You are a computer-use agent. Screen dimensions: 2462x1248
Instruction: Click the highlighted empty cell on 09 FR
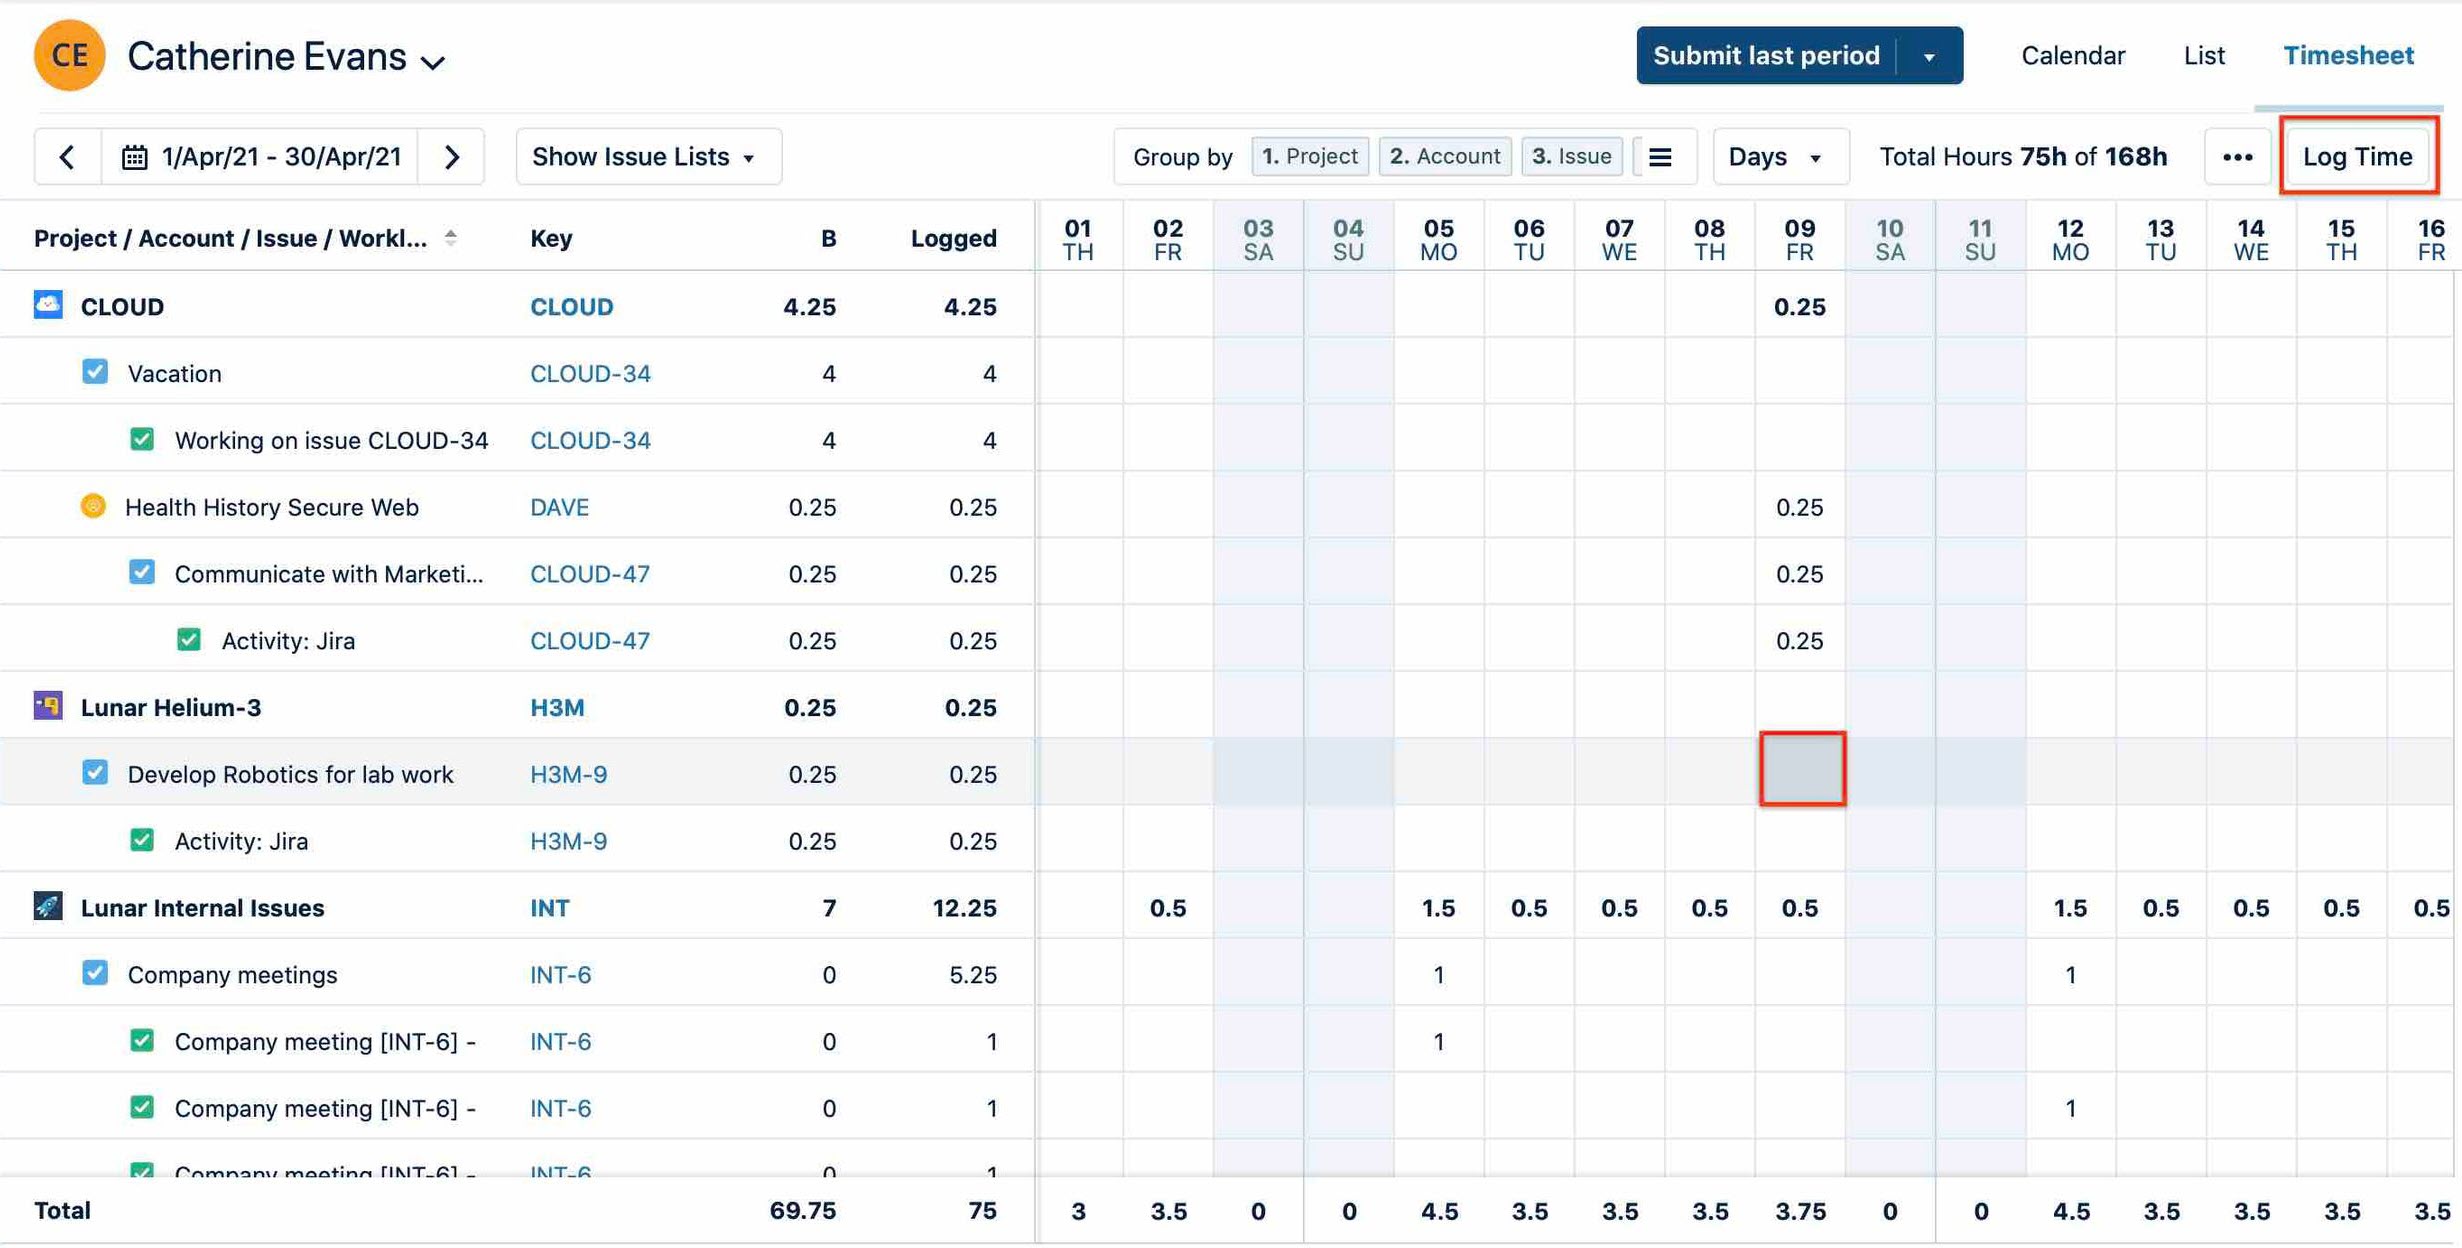click(x=1801, y=770)
